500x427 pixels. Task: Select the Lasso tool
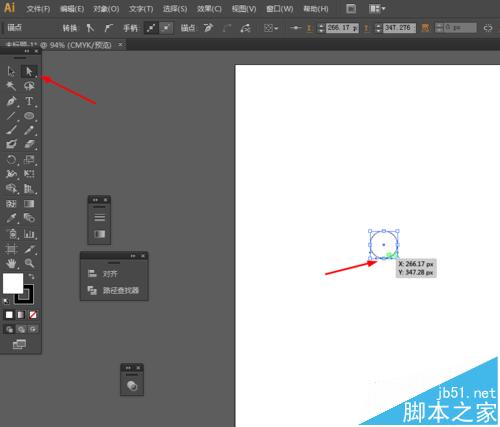[29, 86]
